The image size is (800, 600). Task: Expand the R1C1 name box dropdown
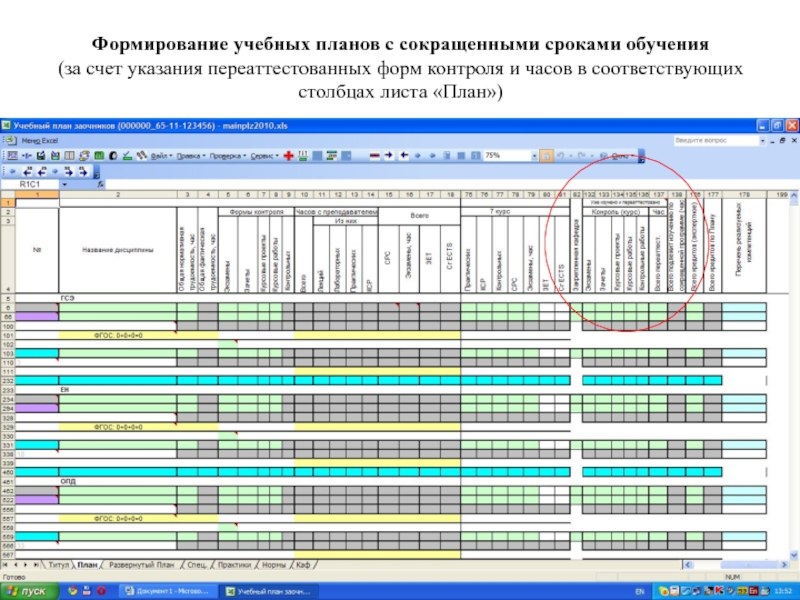click(x=66, y=185)
